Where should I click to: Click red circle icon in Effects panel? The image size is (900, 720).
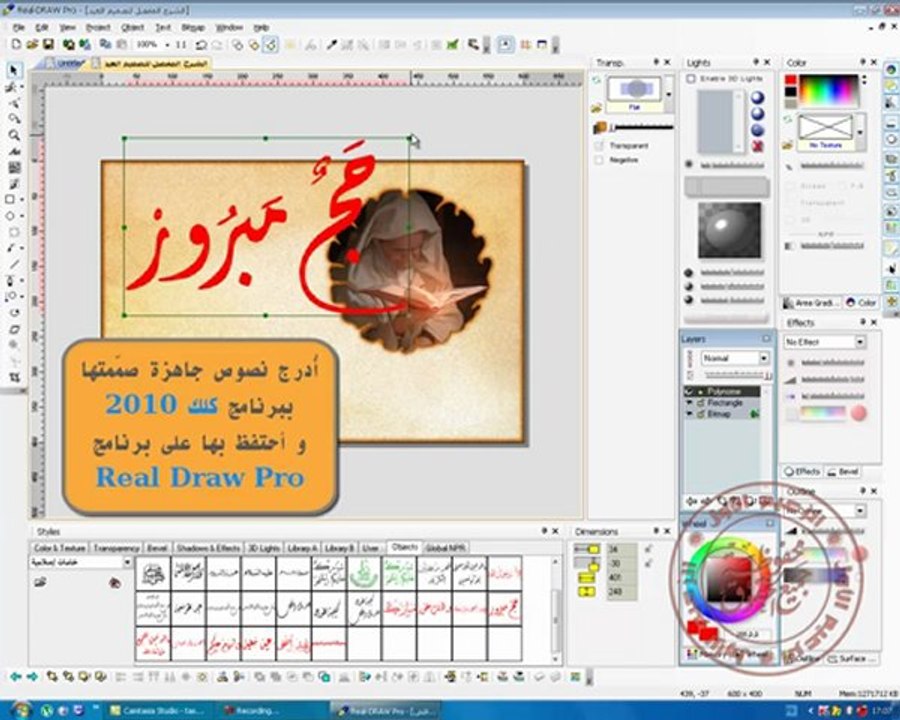858,413
